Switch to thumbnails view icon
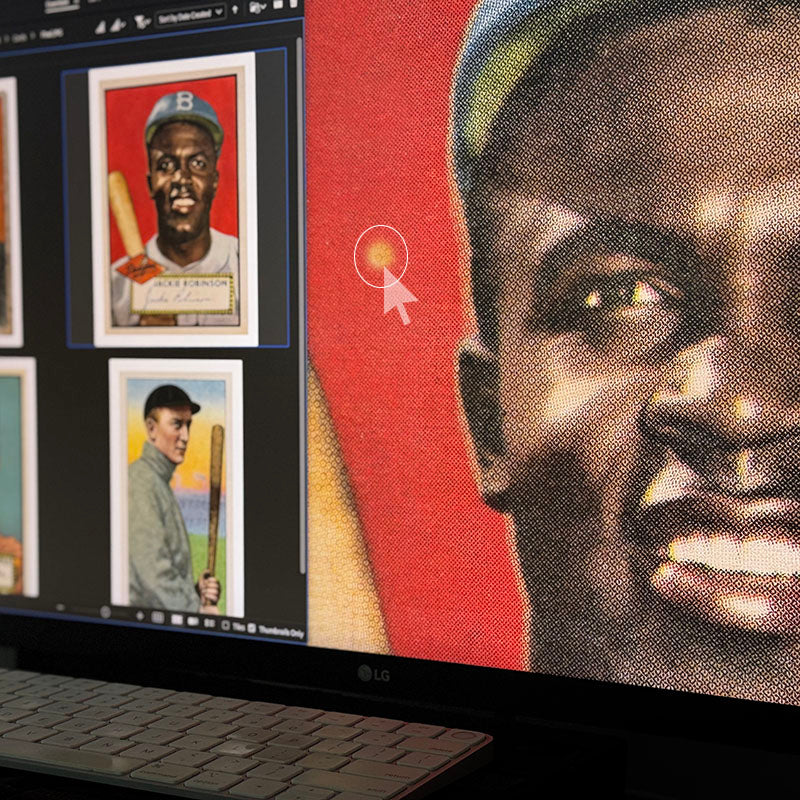 (178, 619)
